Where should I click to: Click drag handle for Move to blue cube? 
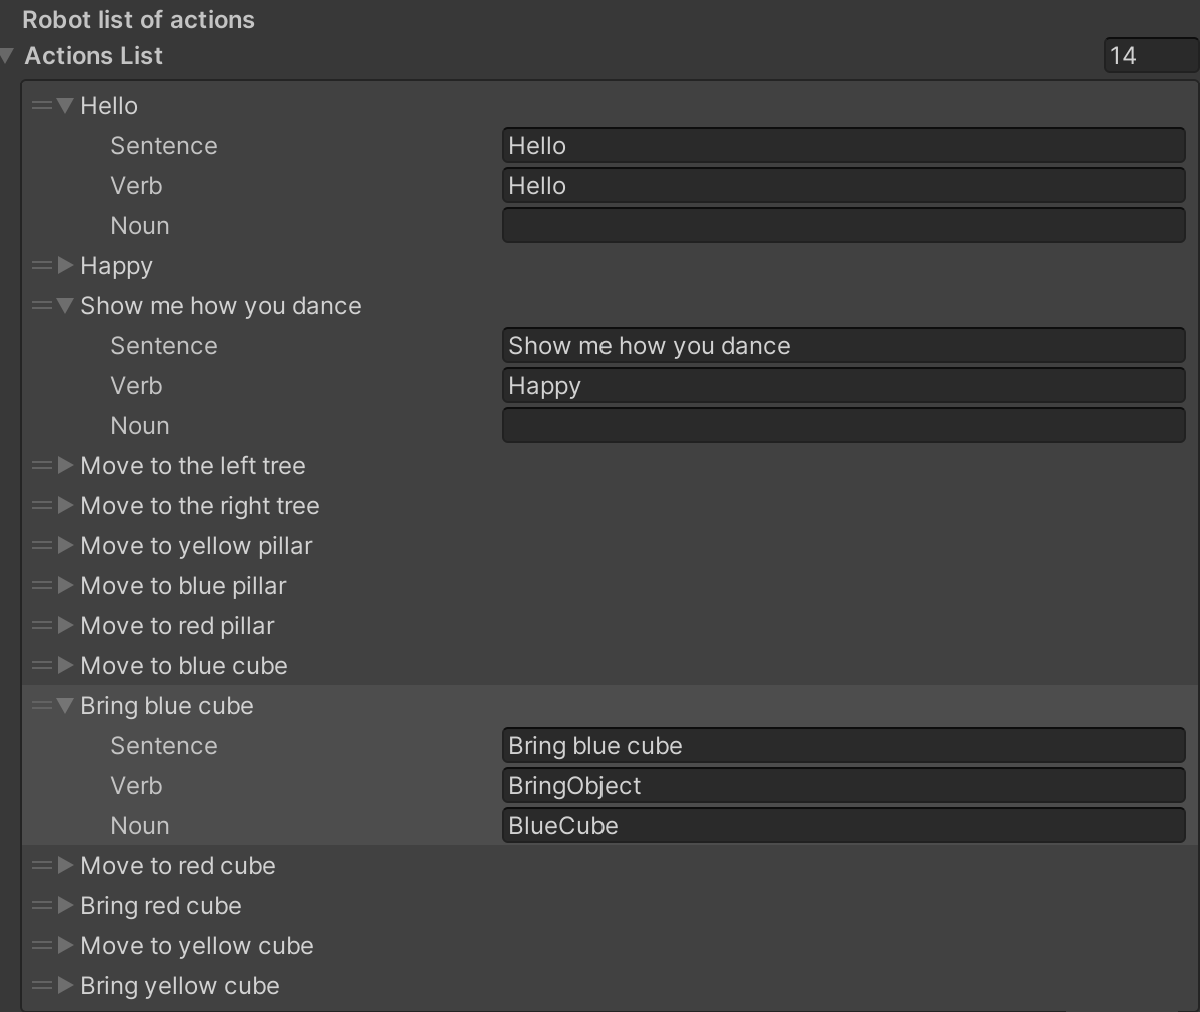pyautogui.click(x=41, y=665)
